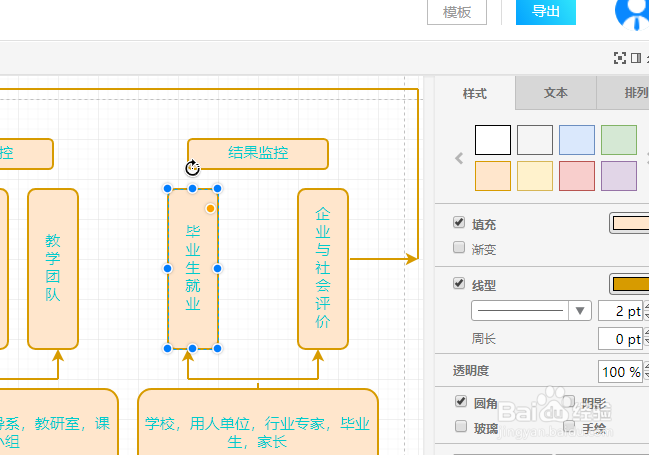The width and height of the screenshot is (649, 455).
Task: Select the 教学团队 box
Action: [x=53, y=269]
